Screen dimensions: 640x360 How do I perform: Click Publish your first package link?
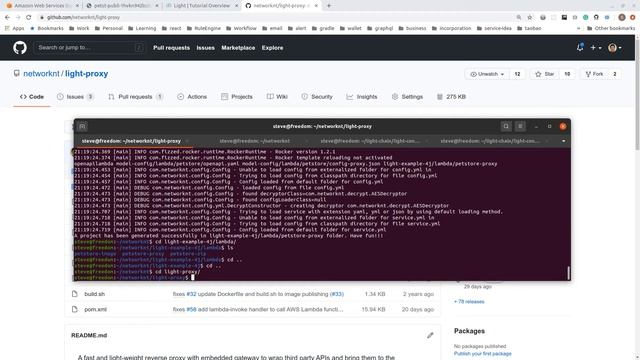pos(482,353)
